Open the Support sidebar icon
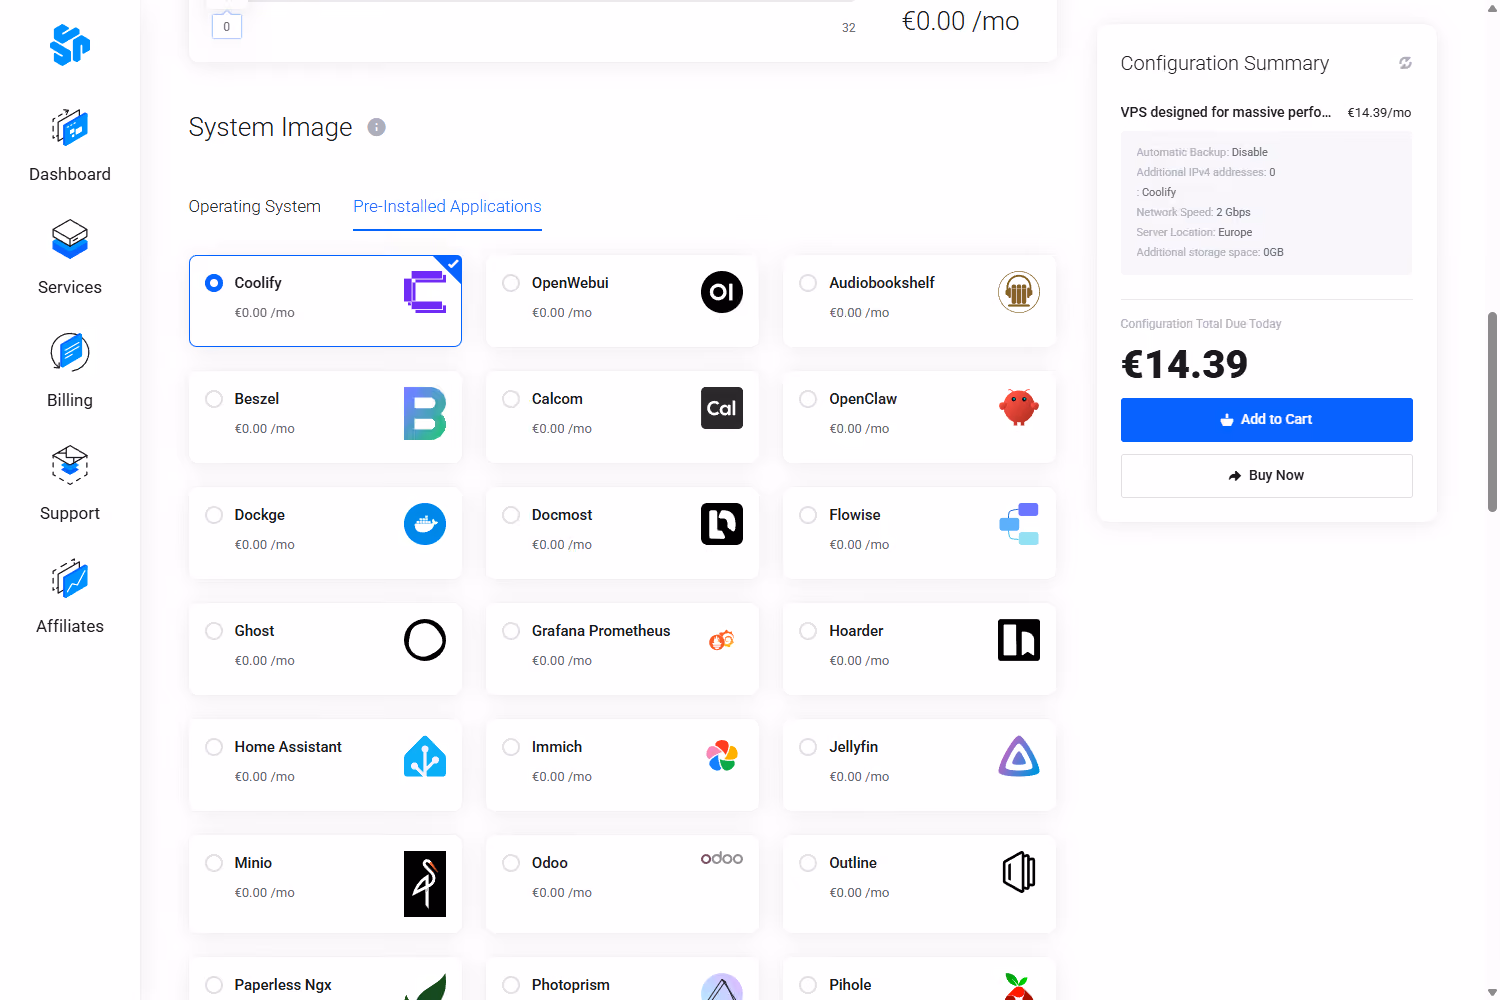The height and width of the screenshot is (1000, 1500). point(70,465)
